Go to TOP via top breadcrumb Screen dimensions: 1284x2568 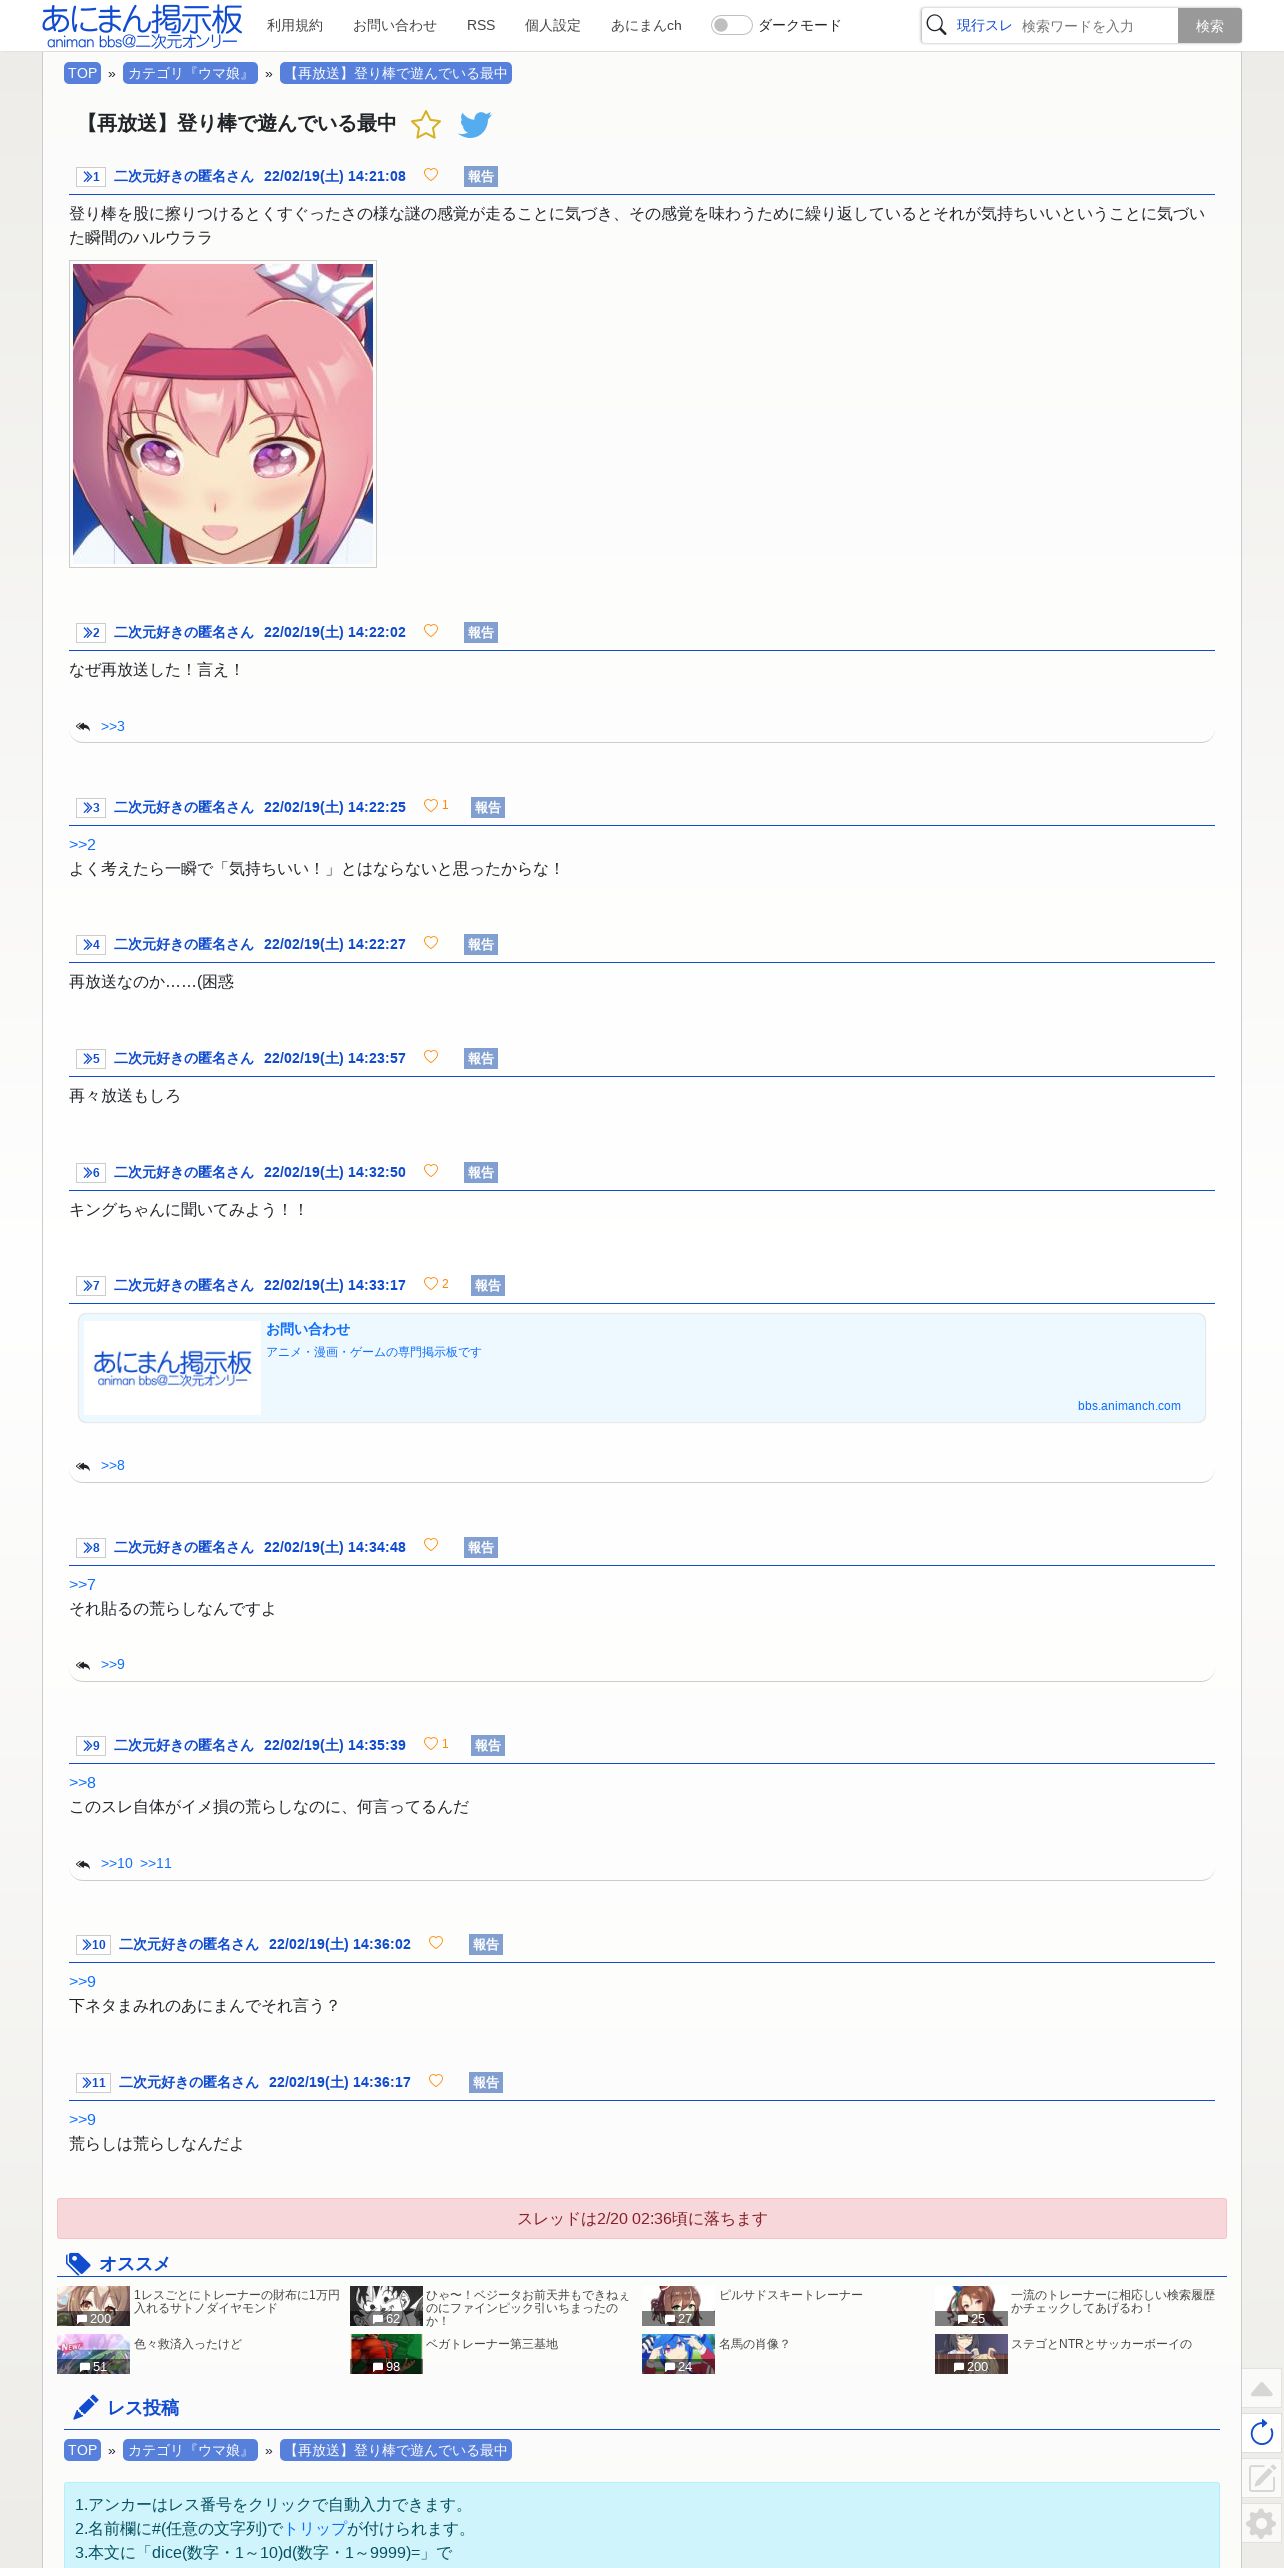82,73
